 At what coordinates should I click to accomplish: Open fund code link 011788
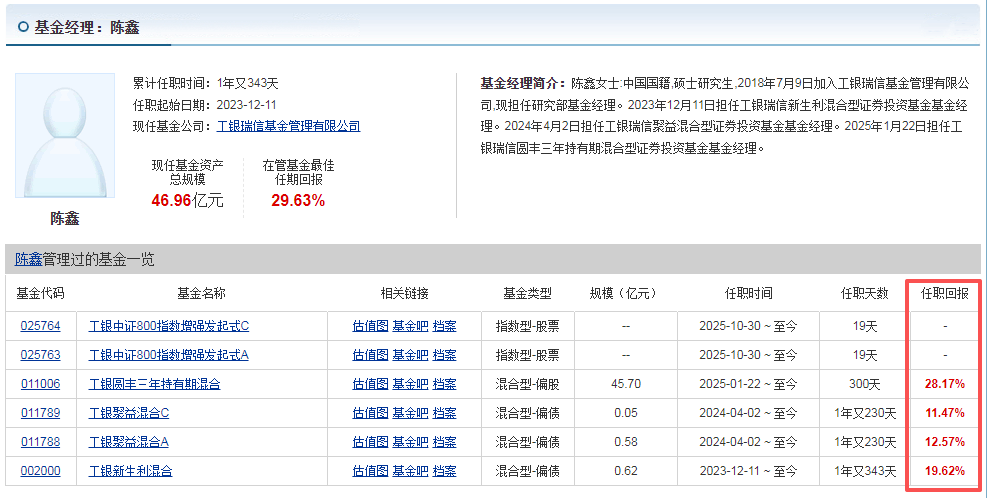pos(40,442)
